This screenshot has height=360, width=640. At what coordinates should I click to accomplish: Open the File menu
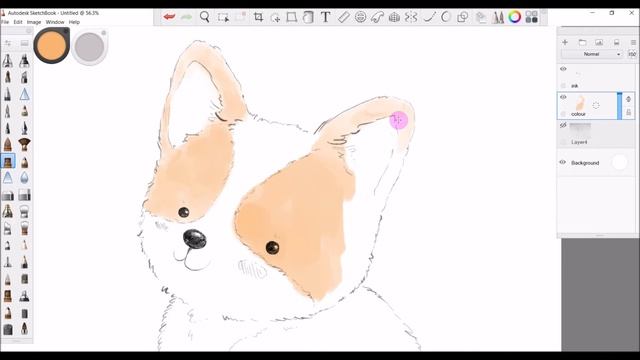click(5, 22)
